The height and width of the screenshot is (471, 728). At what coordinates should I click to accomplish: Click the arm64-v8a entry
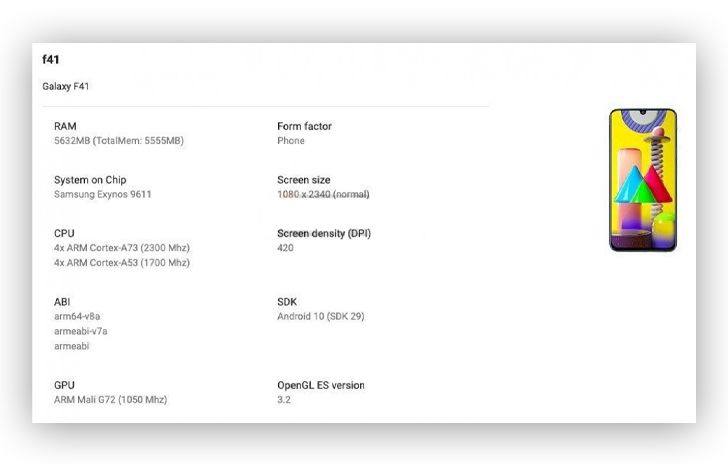(77, 316)
